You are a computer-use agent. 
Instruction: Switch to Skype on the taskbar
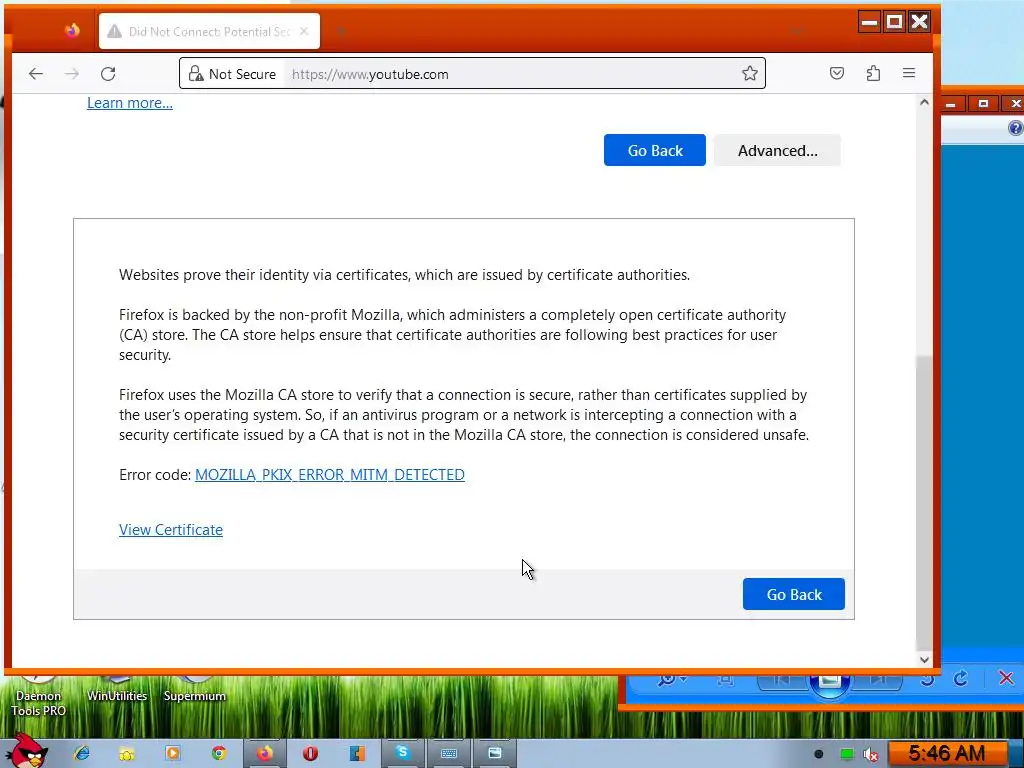coord(402,754)
